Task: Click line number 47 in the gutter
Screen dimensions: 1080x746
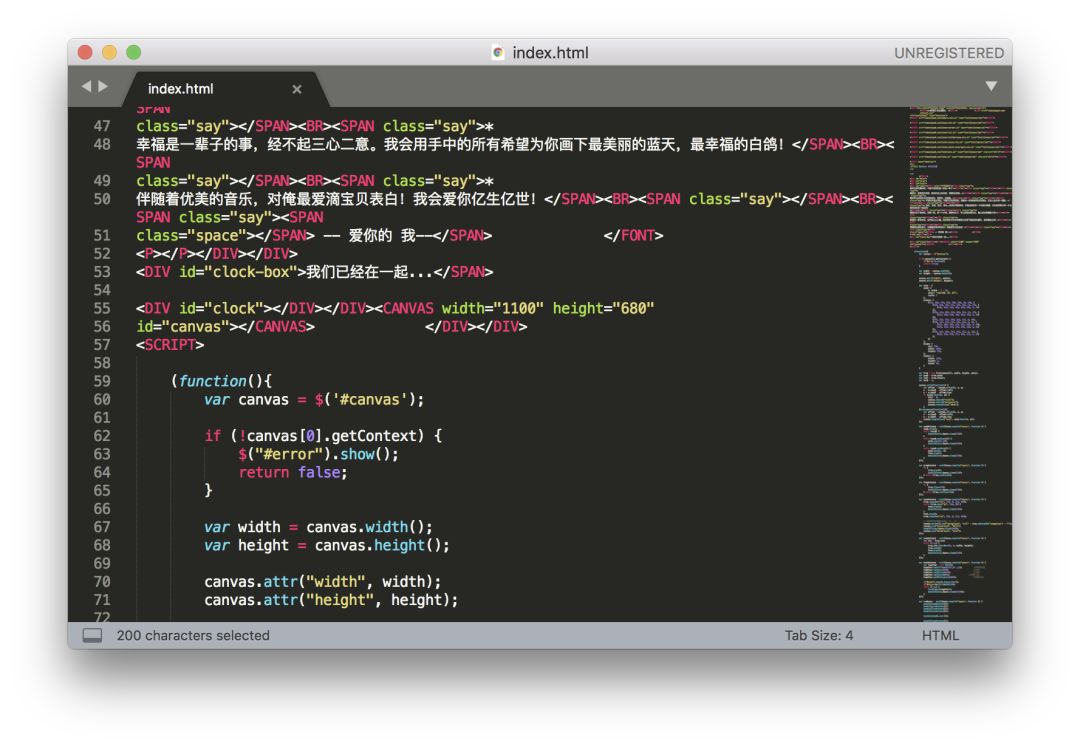Action: coord(102,126)
